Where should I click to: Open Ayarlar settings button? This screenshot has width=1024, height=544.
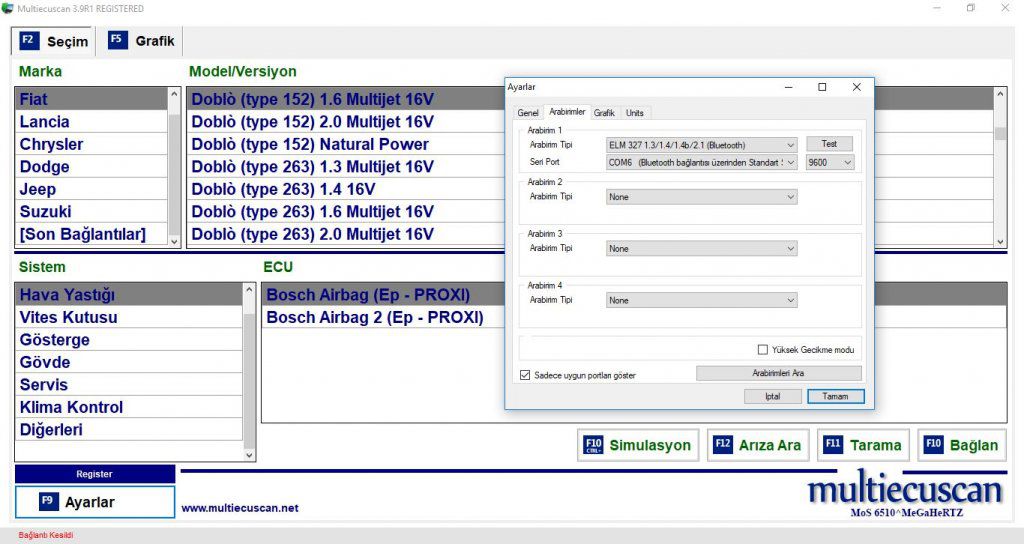point(95,502)
